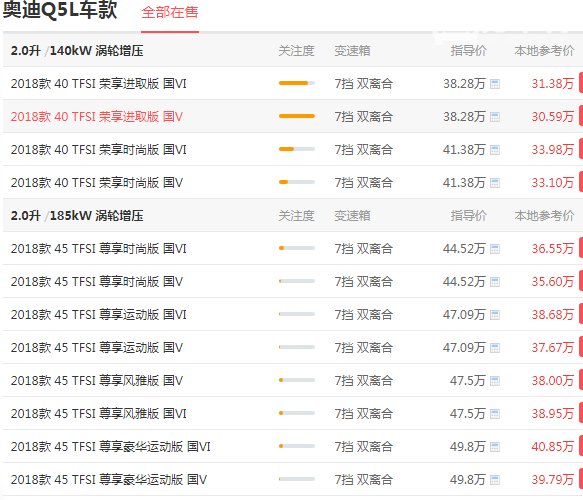Image resolution: width=583 pixels, height=500 pixels.
Task: Click local price 35.60万
Action: click(553, 281)
